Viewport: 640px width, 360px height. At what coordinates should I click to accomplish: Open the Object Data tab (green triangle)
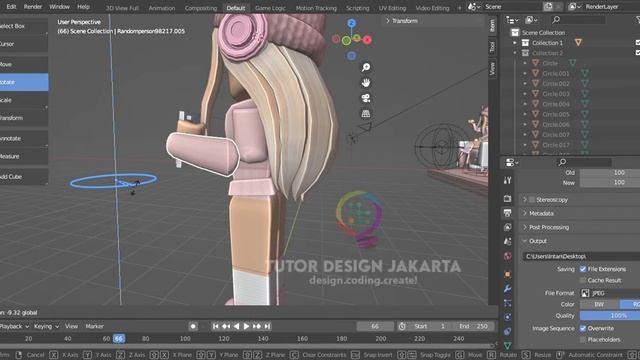508,346
